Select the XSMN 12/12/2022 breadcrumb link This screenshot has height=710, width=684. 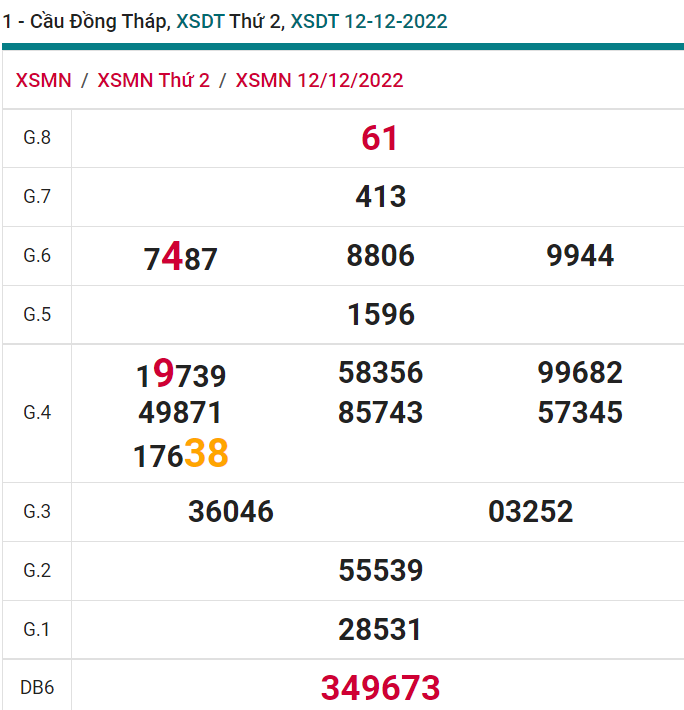[319, 80]
